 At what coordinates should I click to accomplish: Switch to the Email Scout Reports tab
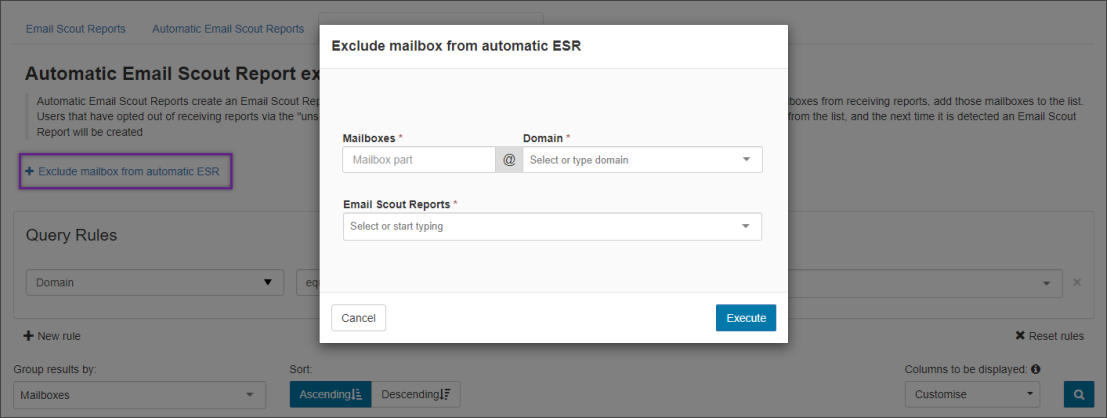pyautogui.click(x=76, y=29)
